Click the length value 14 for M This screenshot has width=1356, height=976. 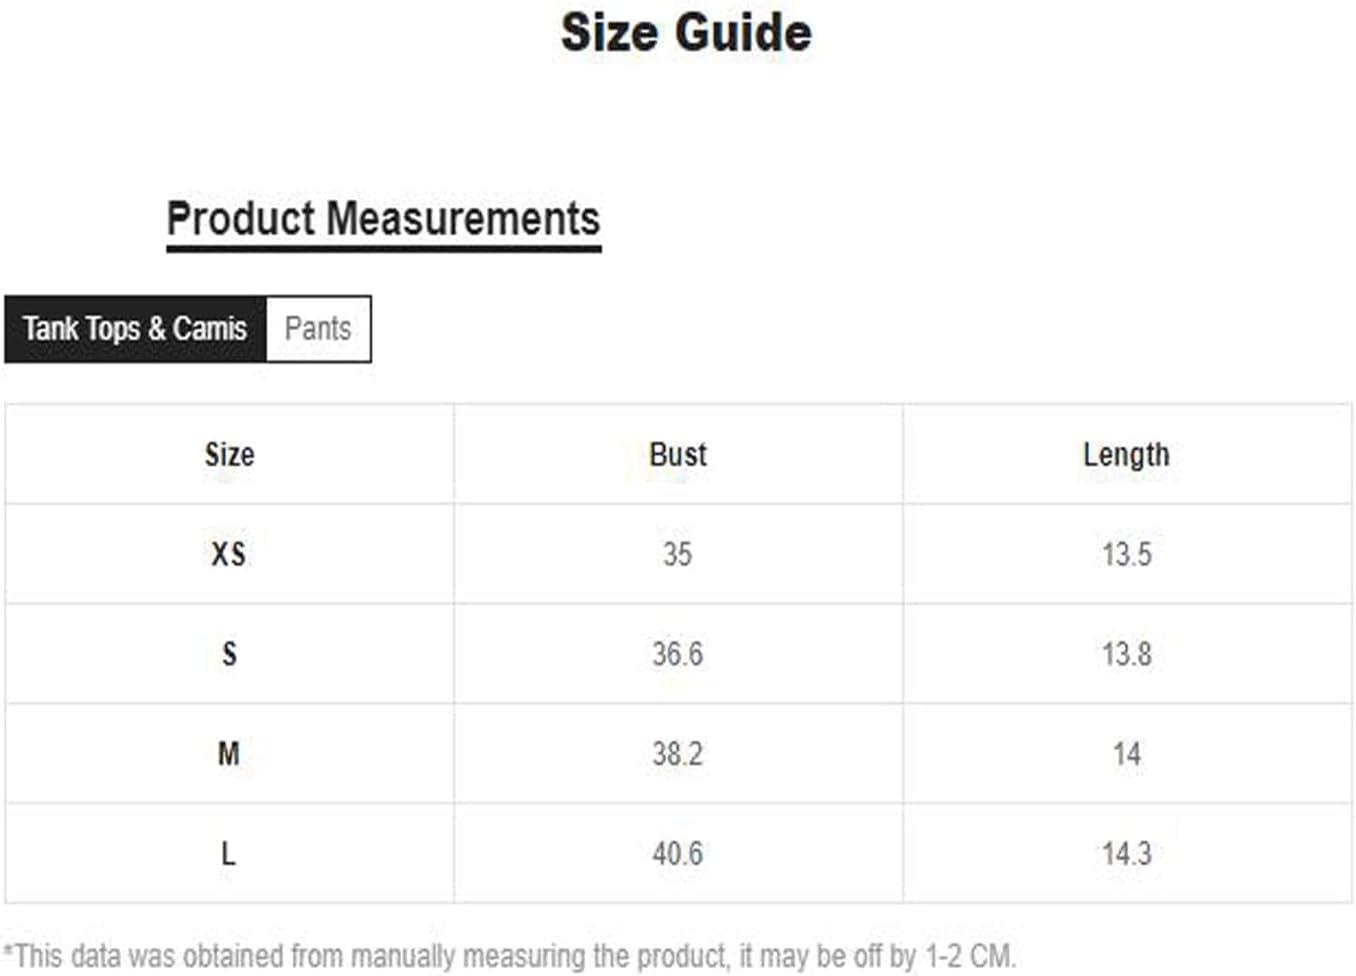click(1127, 753)
